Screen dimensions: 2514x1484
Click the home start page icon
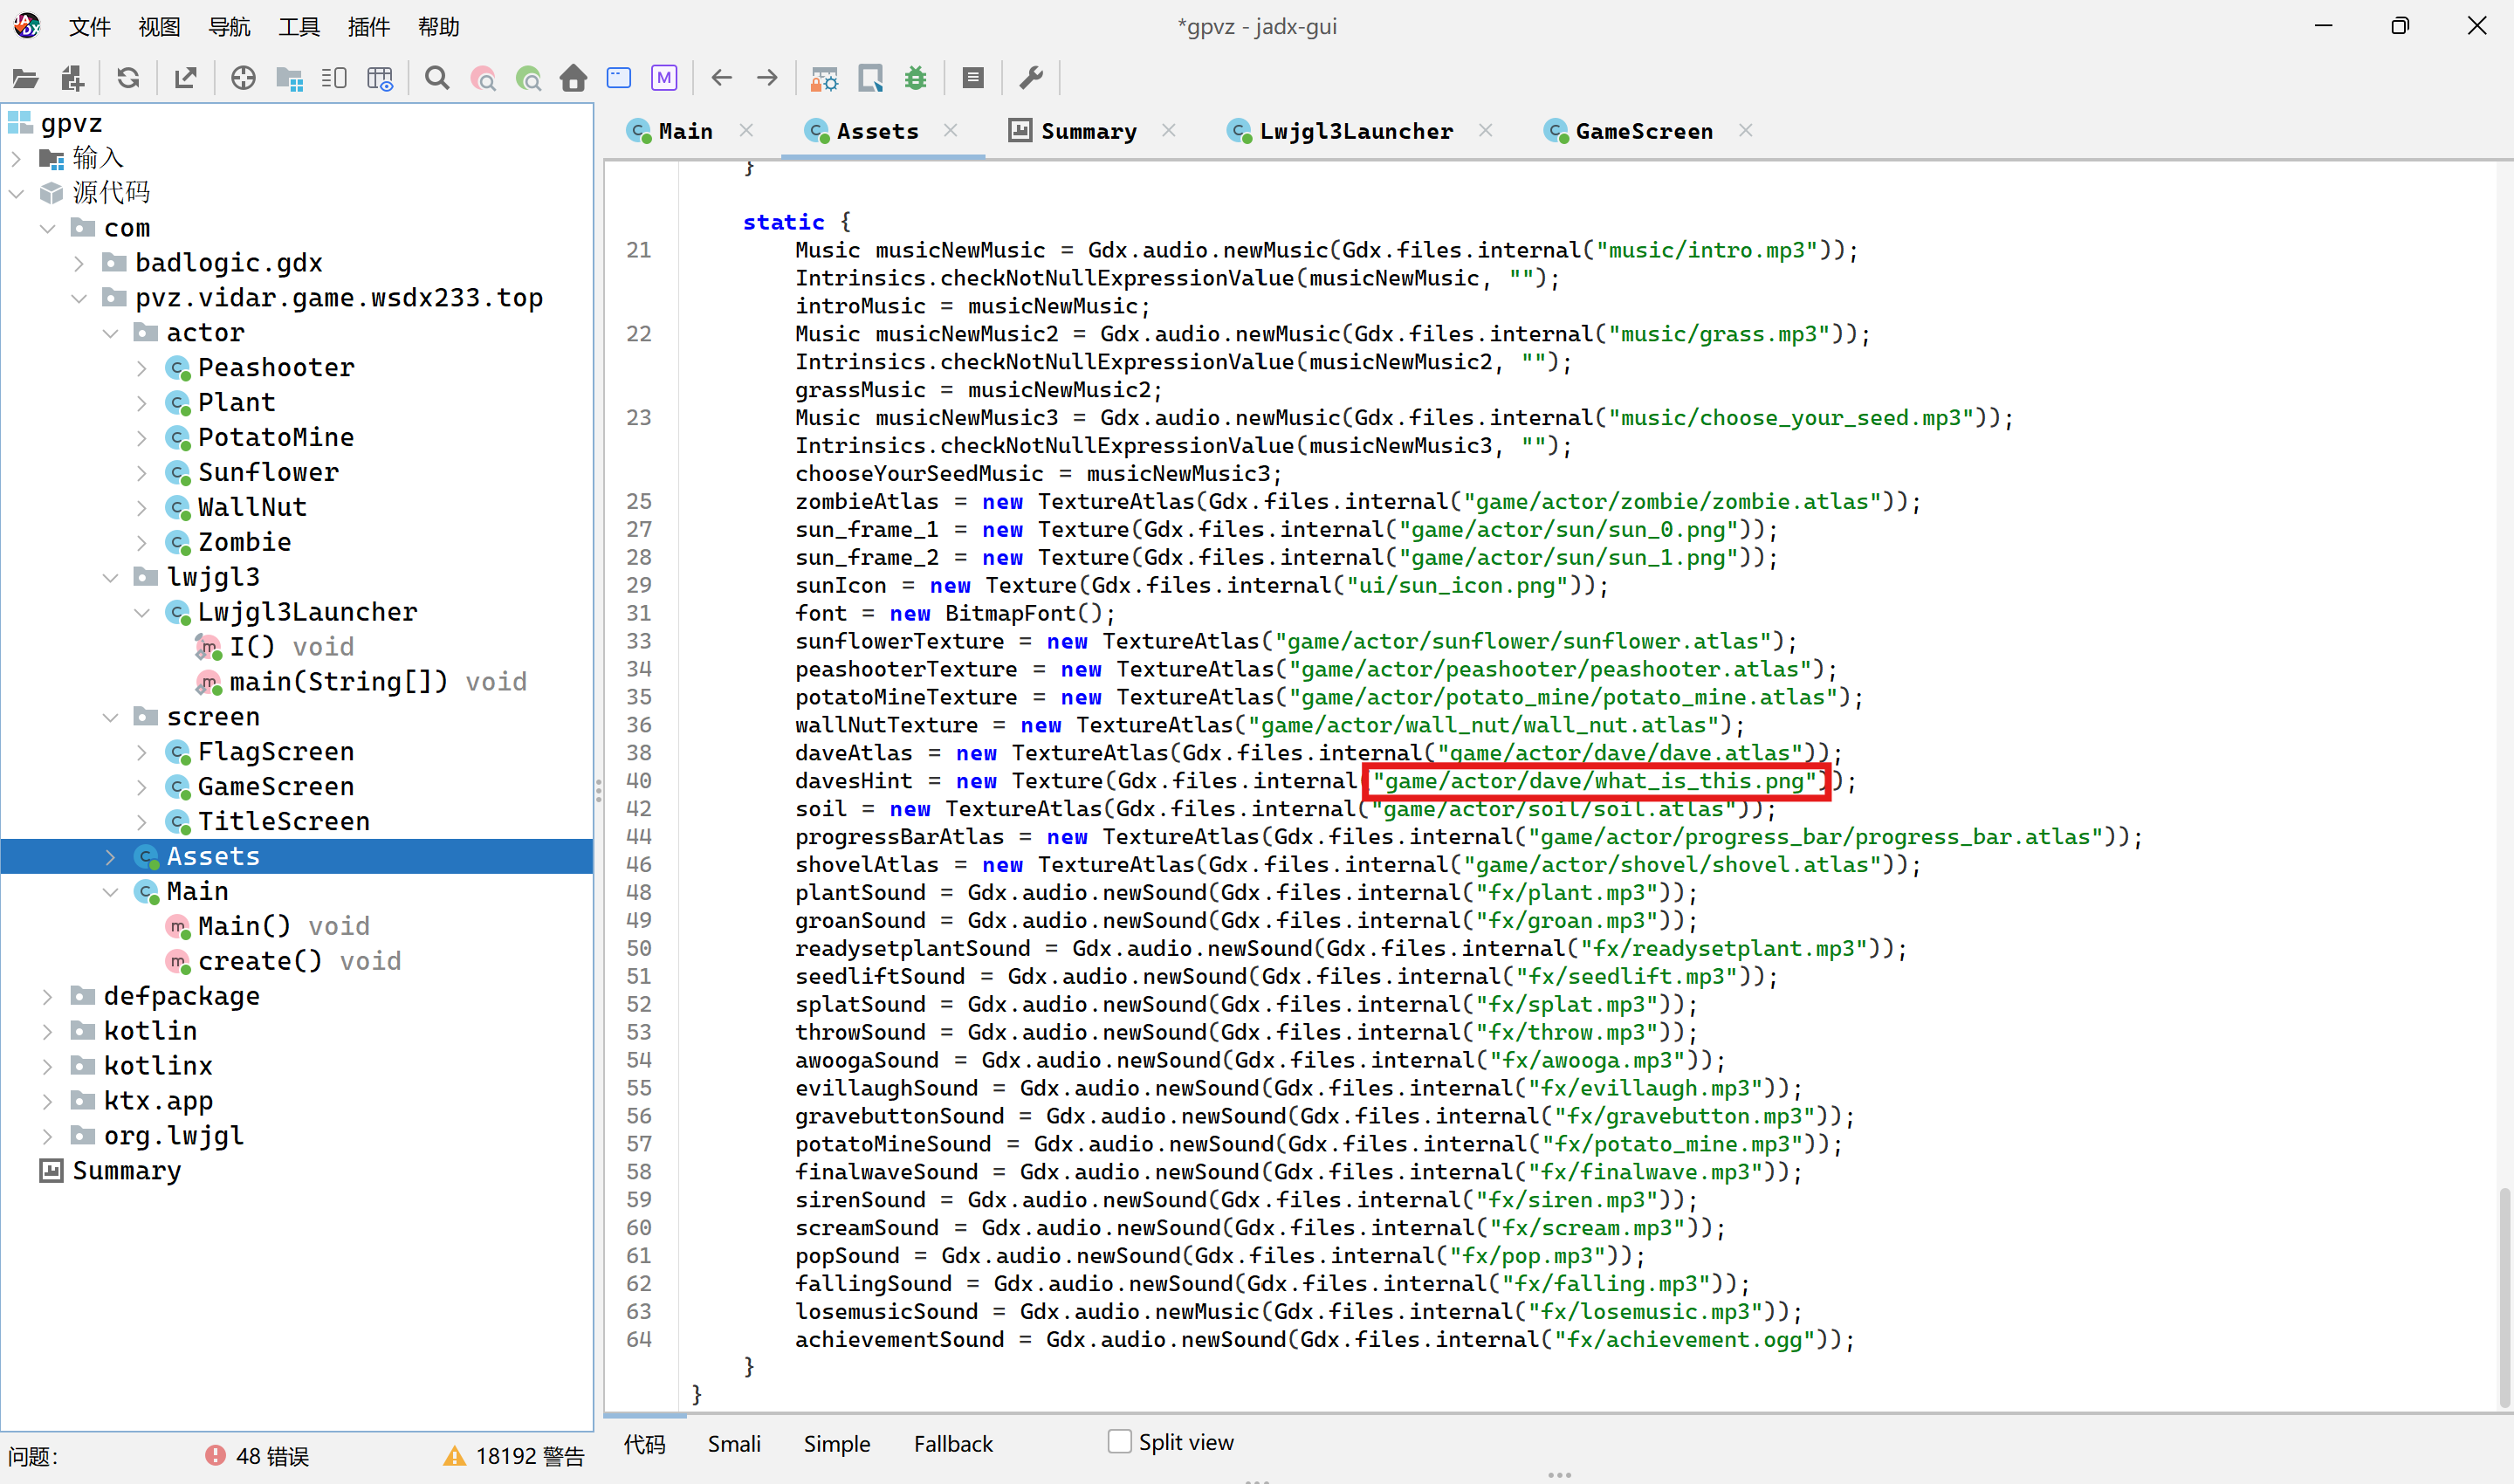point(573,78)
